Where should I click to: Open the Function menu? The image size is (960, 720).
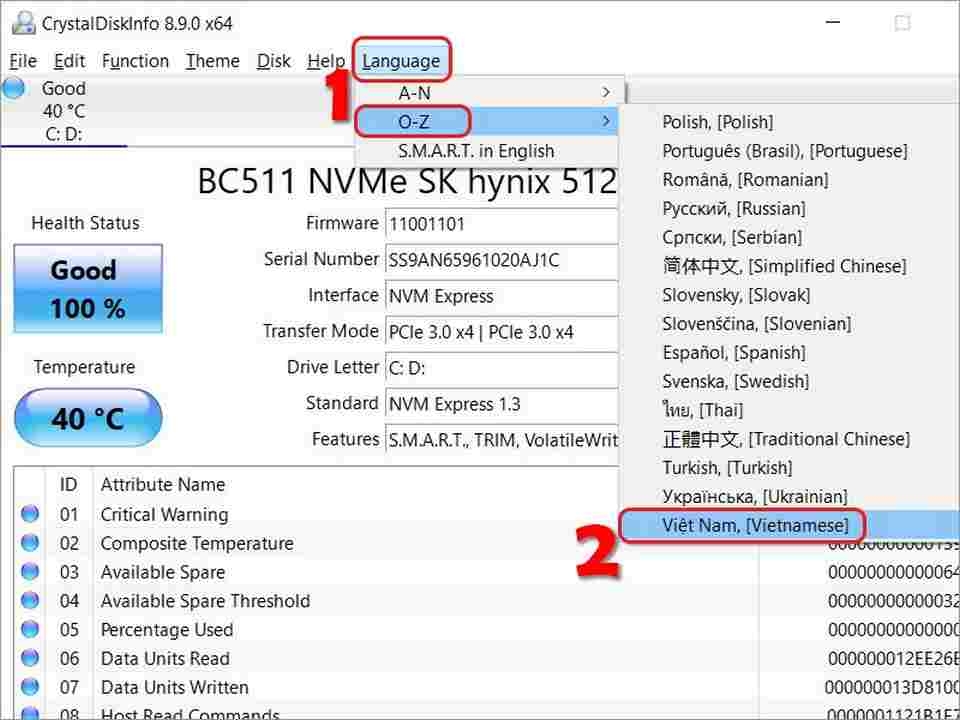click(135, 61)
